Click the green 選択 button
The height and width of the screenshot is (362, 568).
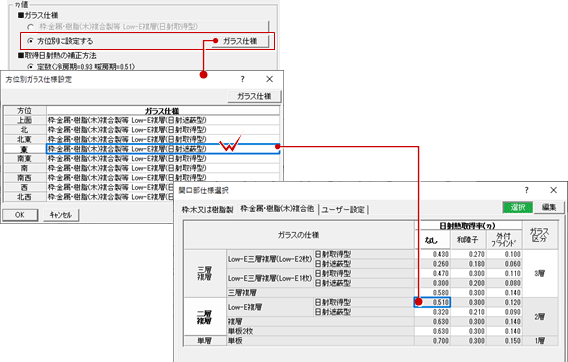pyautogui.click(x=518, y=207)
